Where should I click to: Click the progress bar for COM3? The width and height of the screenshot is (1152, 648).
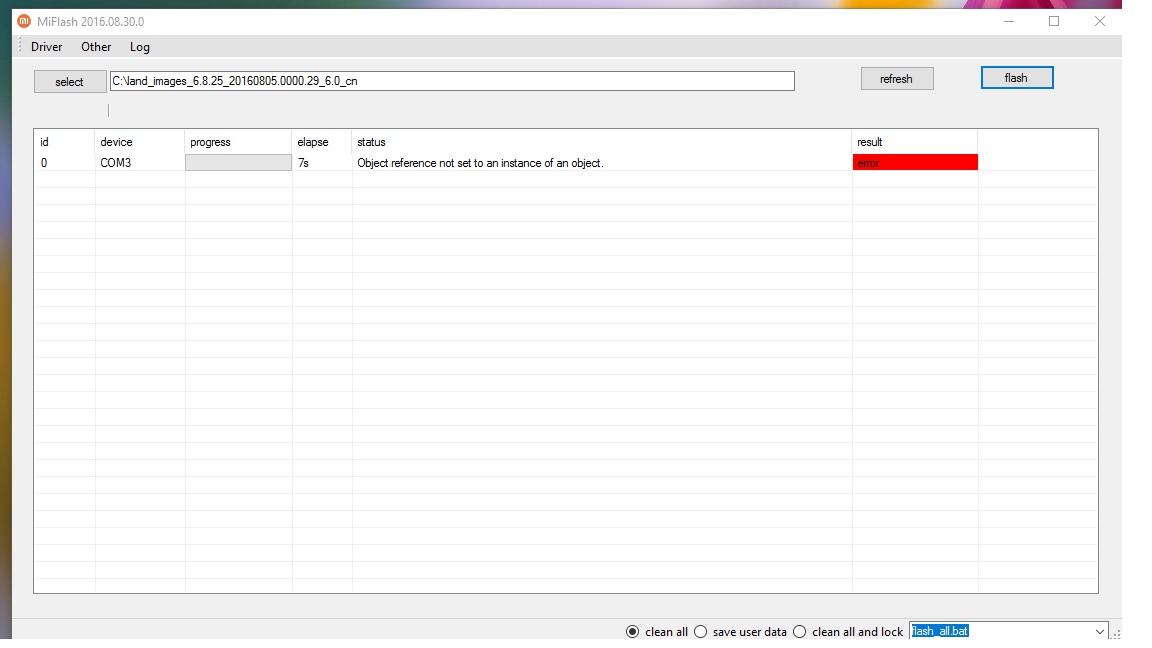pyautogui.click(x=238, y=163)
